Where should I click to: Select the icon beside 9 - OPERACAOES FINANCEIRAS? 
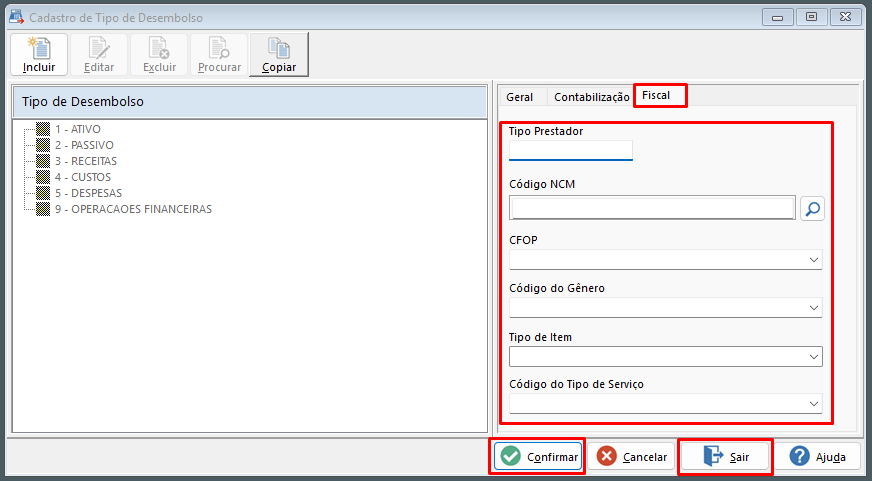pos(43,210)
